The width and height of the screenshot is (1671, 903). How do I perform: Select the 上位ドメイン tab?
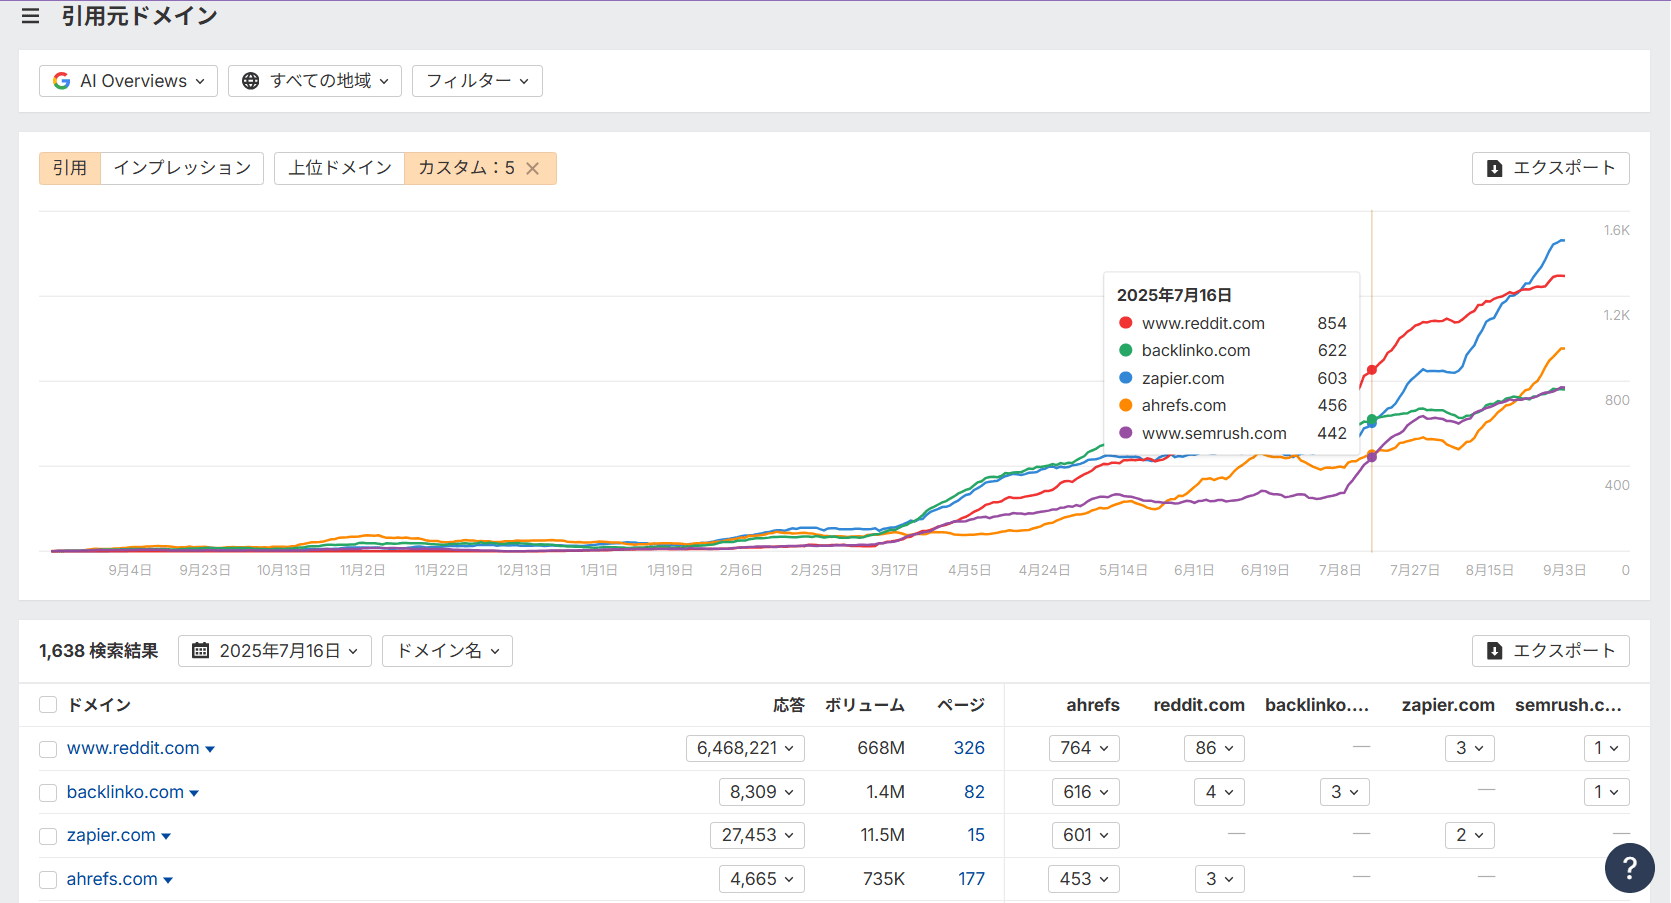click(339, 168)
